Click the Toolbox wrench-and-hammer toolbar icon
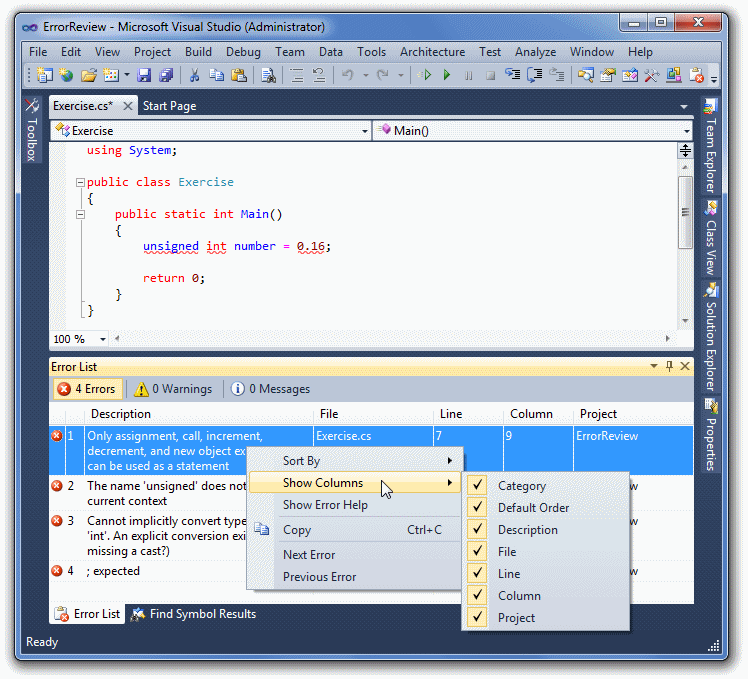748x679 pixels. pos(651,75)
